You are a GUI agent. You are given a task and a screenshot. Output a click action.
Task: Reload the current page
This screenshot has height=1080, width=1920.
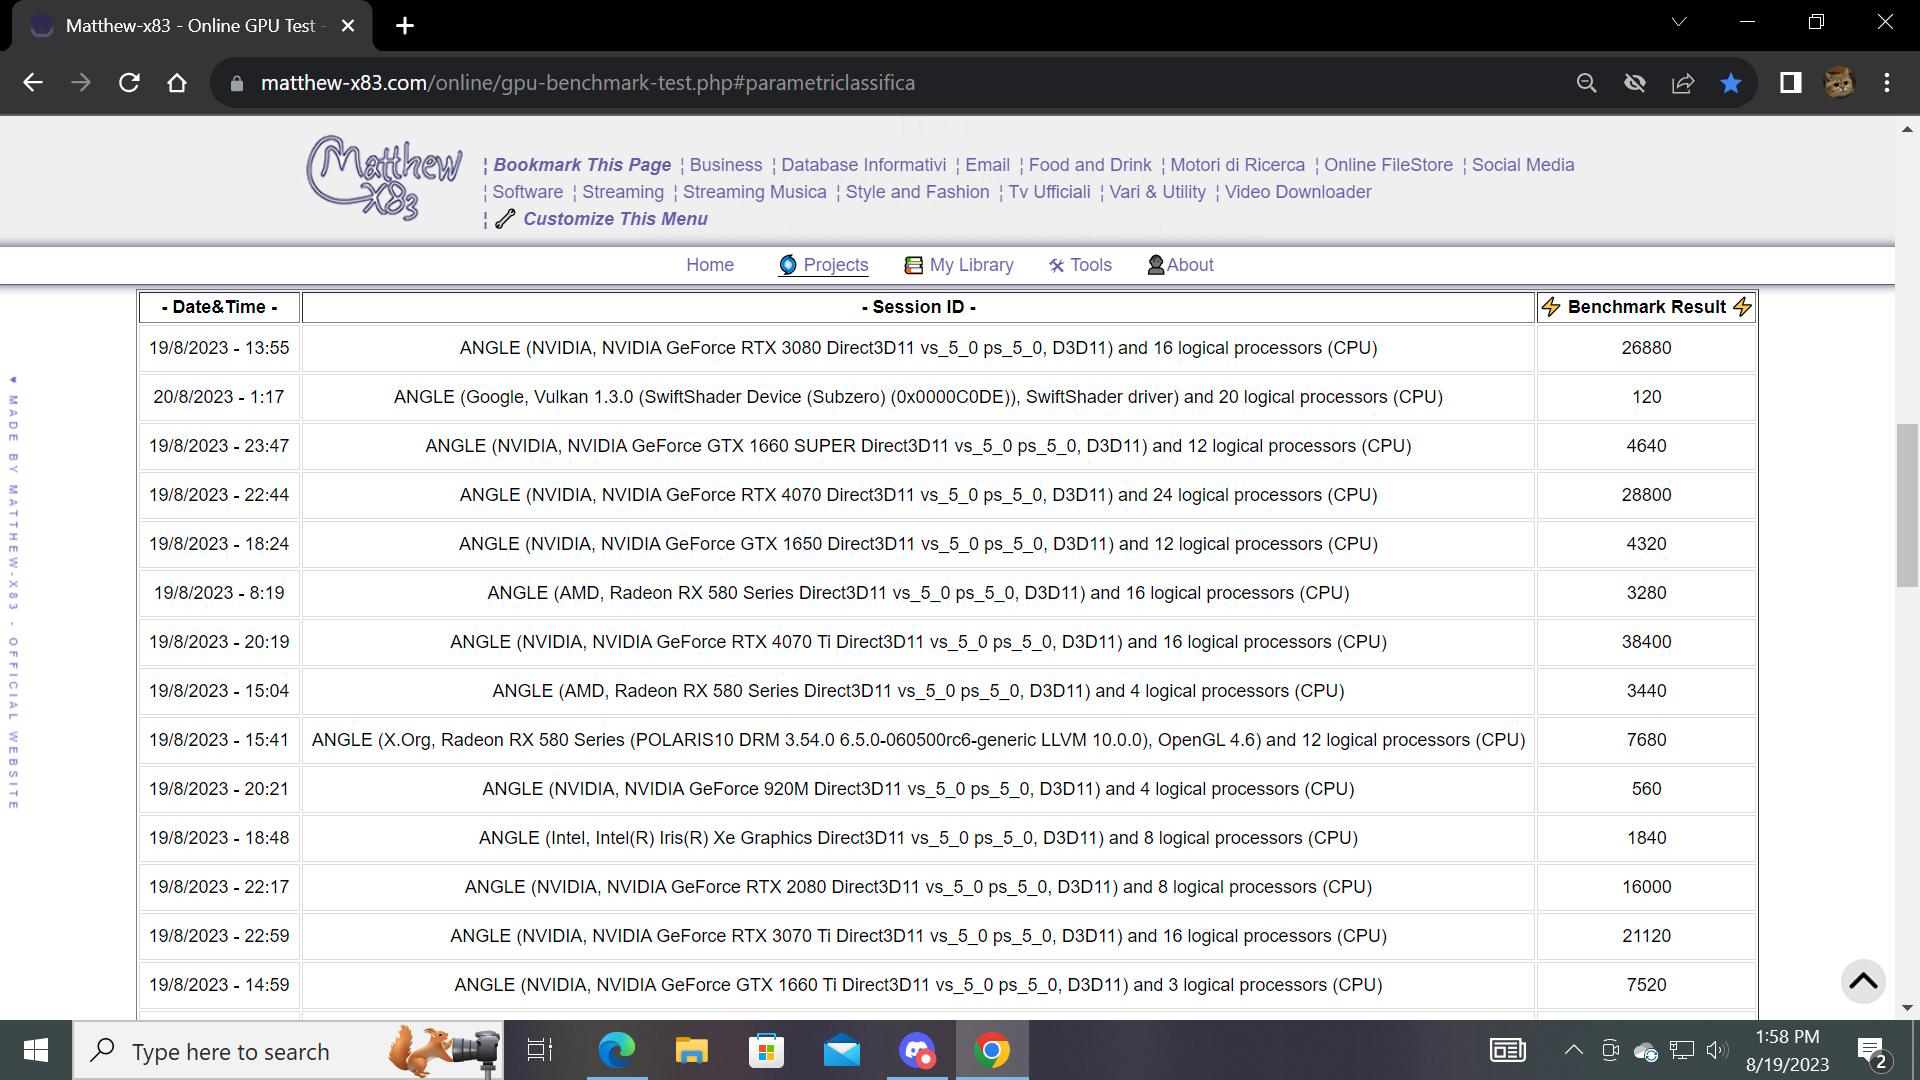coord(129,83)
